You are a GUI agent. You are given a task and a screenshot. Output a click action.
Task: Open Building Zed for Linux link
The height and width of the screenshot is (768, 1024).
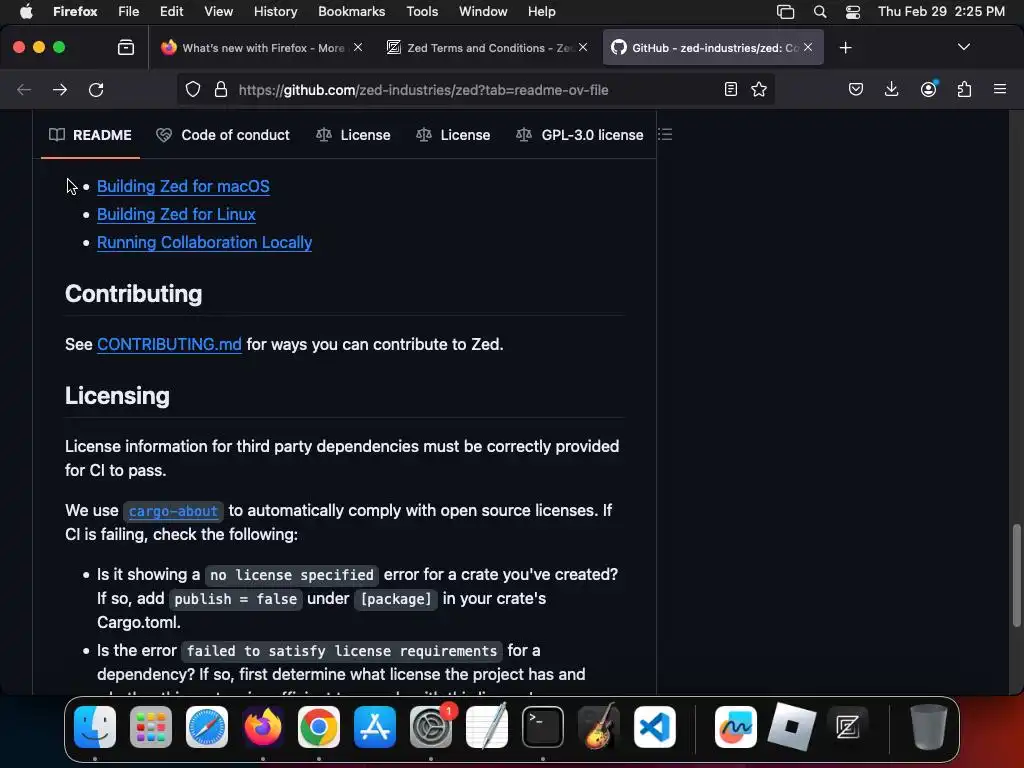pyautogui.click(x=176, y=215)
